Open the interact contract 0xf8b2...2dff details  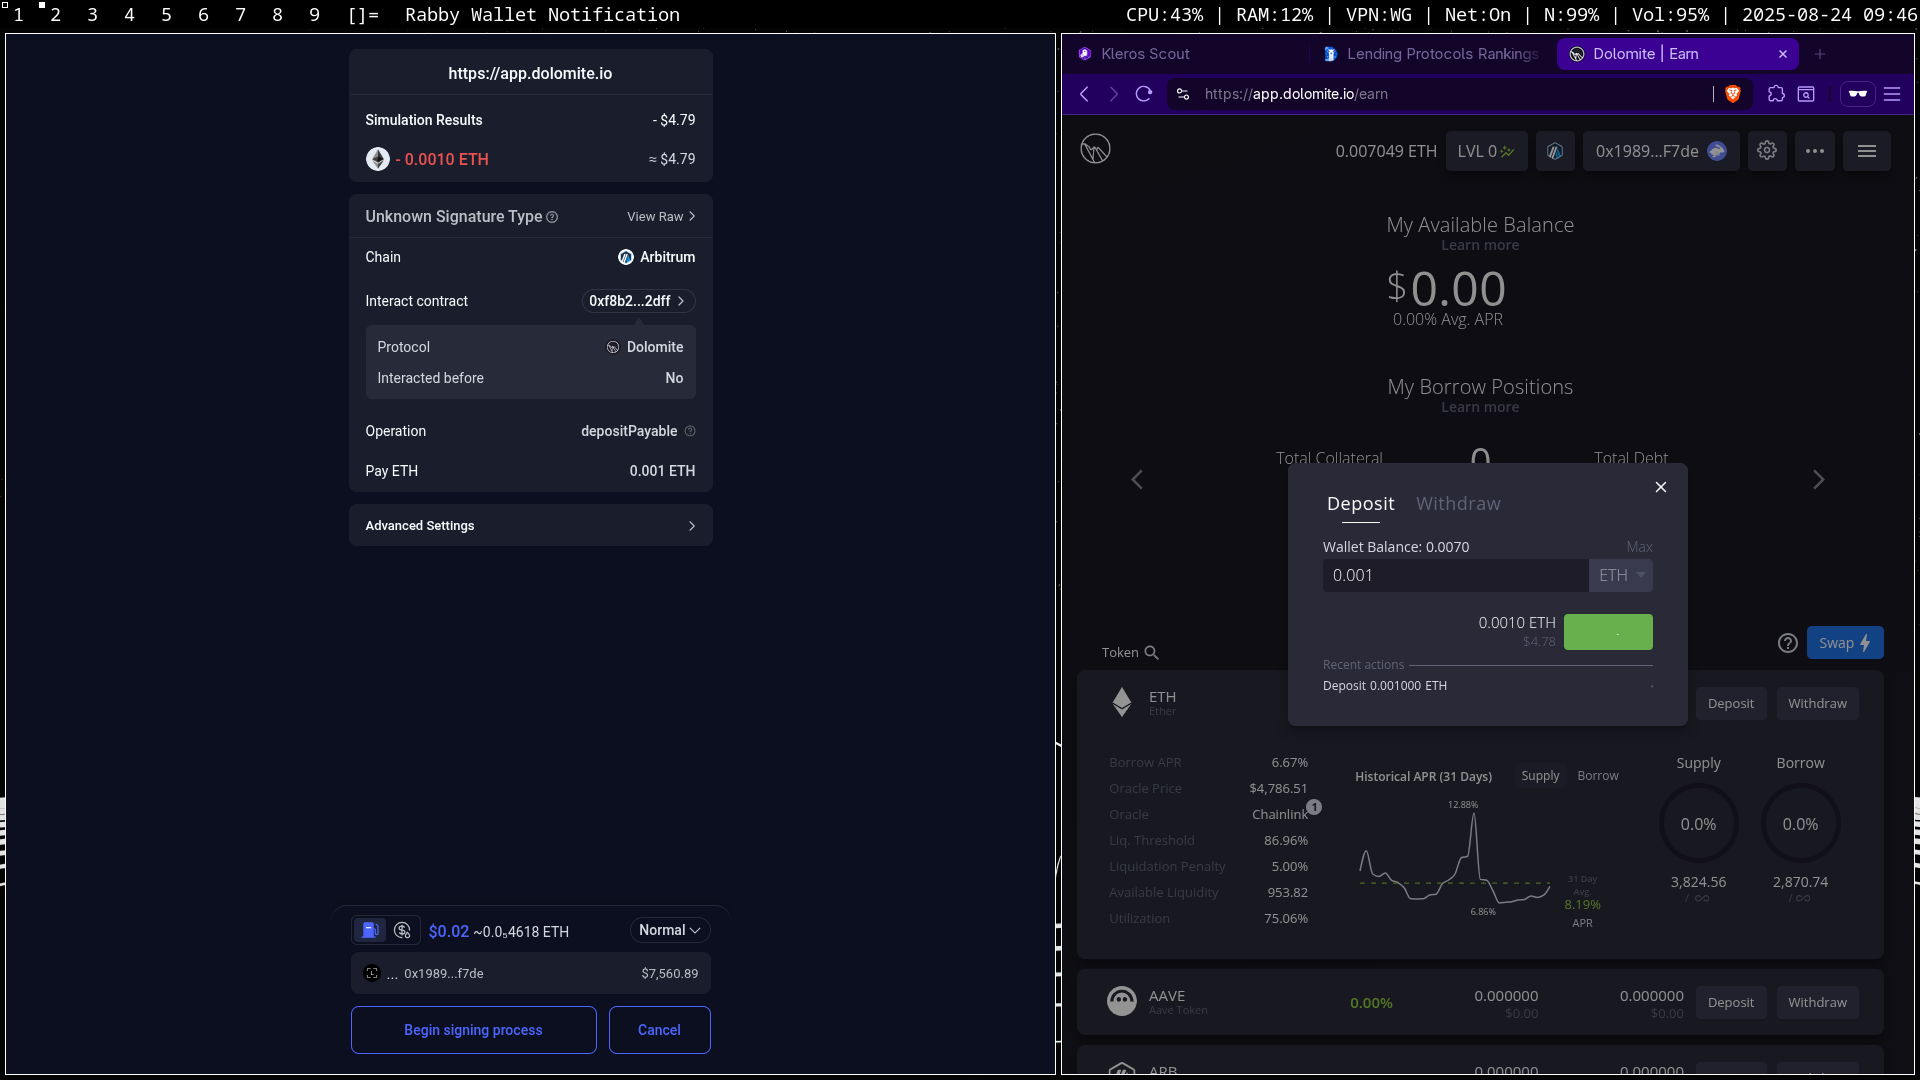pos(638,301)
